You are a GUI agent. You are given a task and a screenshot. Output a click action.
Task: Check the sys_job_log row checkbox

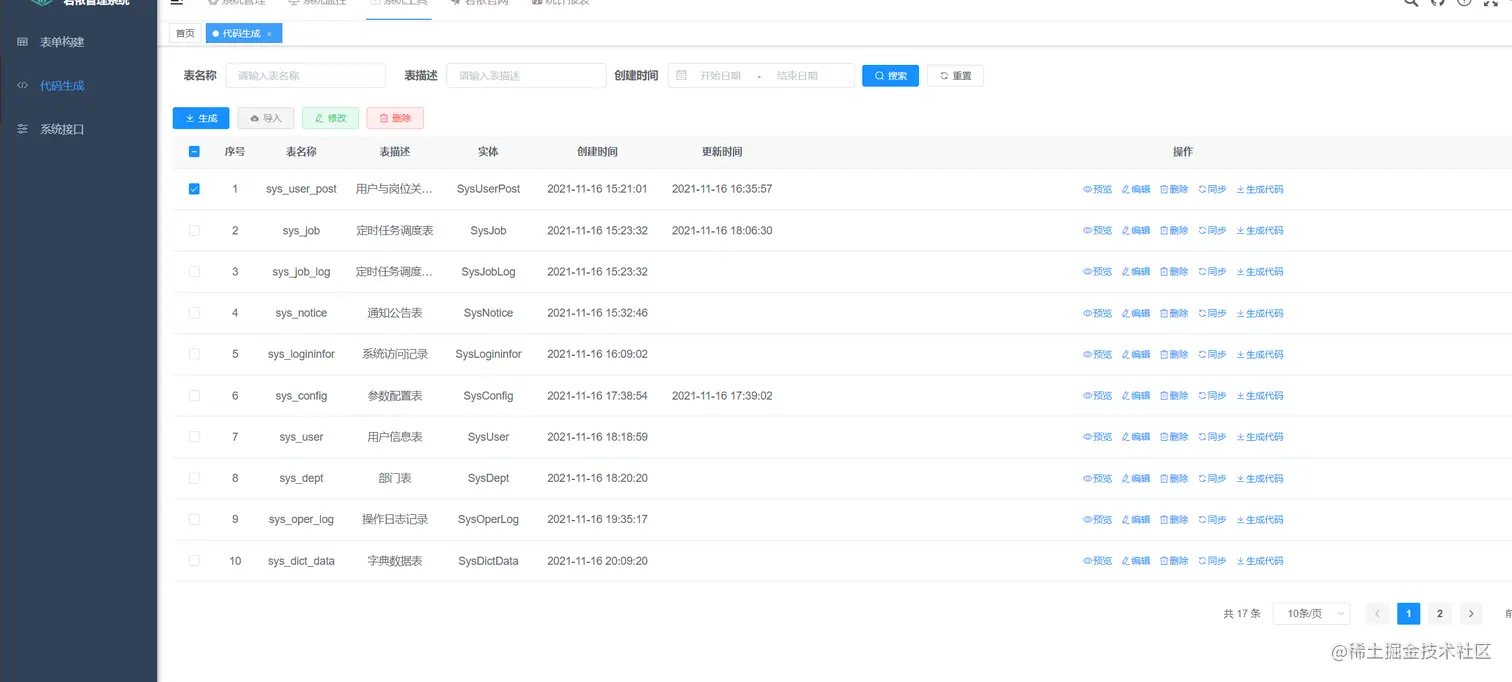[194, 272]
